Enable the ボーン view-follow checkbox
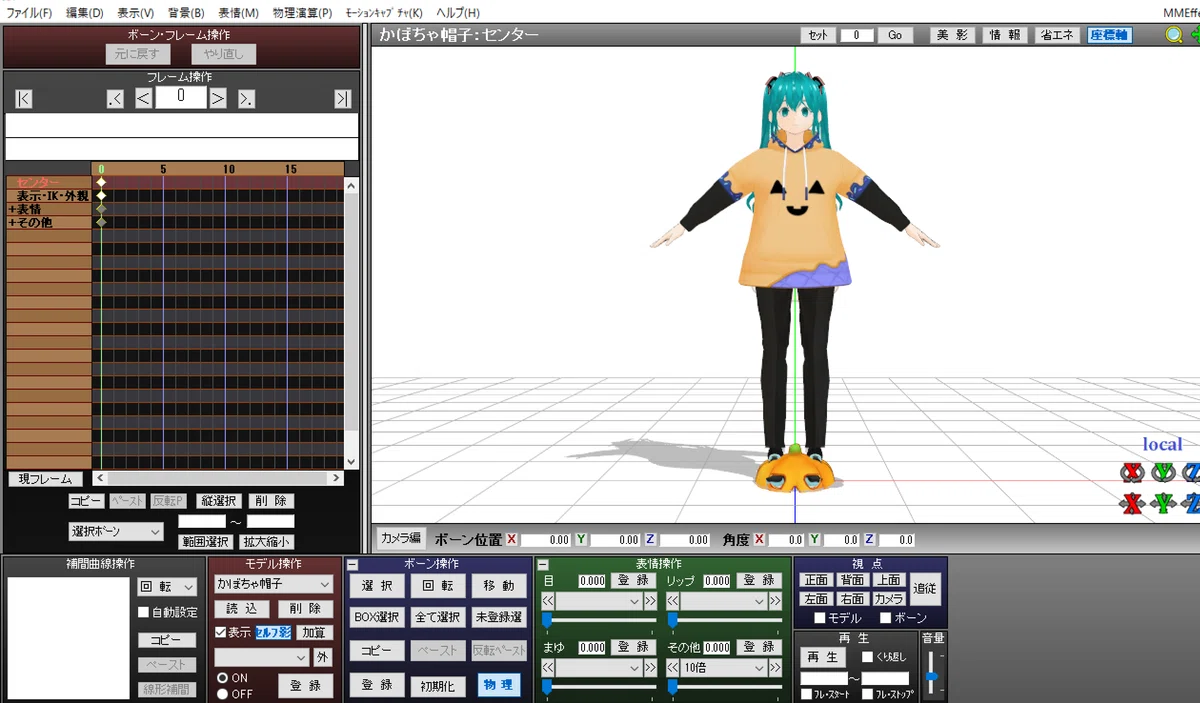Viewport: 1200px width, 703px height. coord(885,618)
